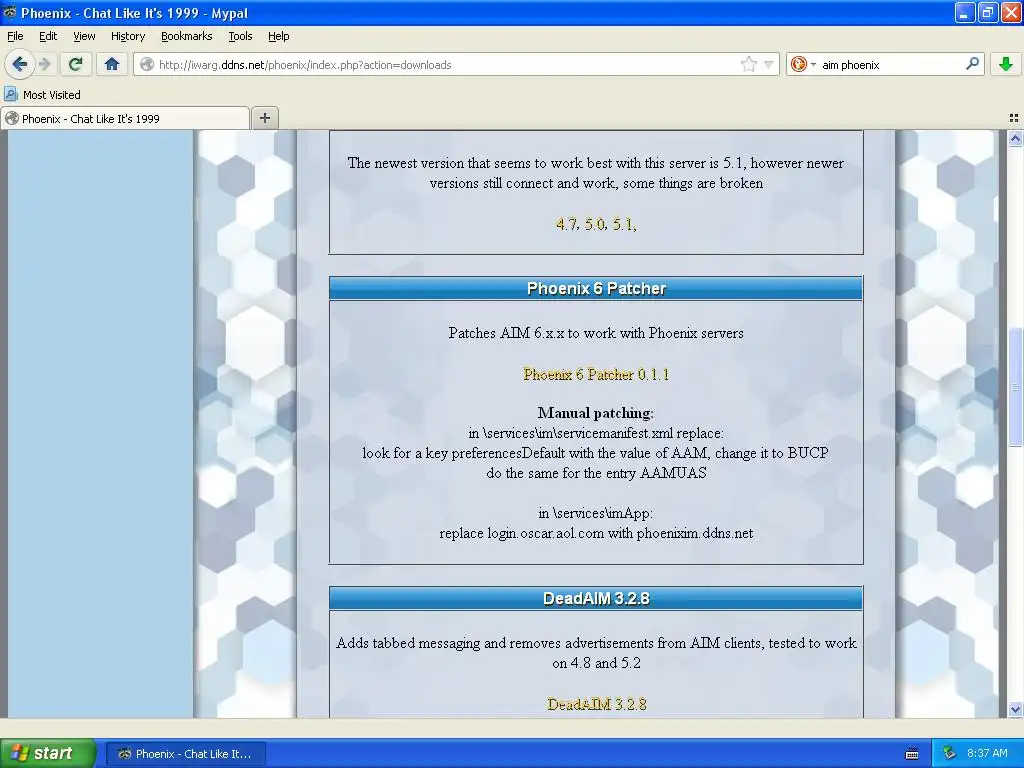This screenshot has width=1024, height=768.
Task: Open the Edit menu
Action: [48, 36]
